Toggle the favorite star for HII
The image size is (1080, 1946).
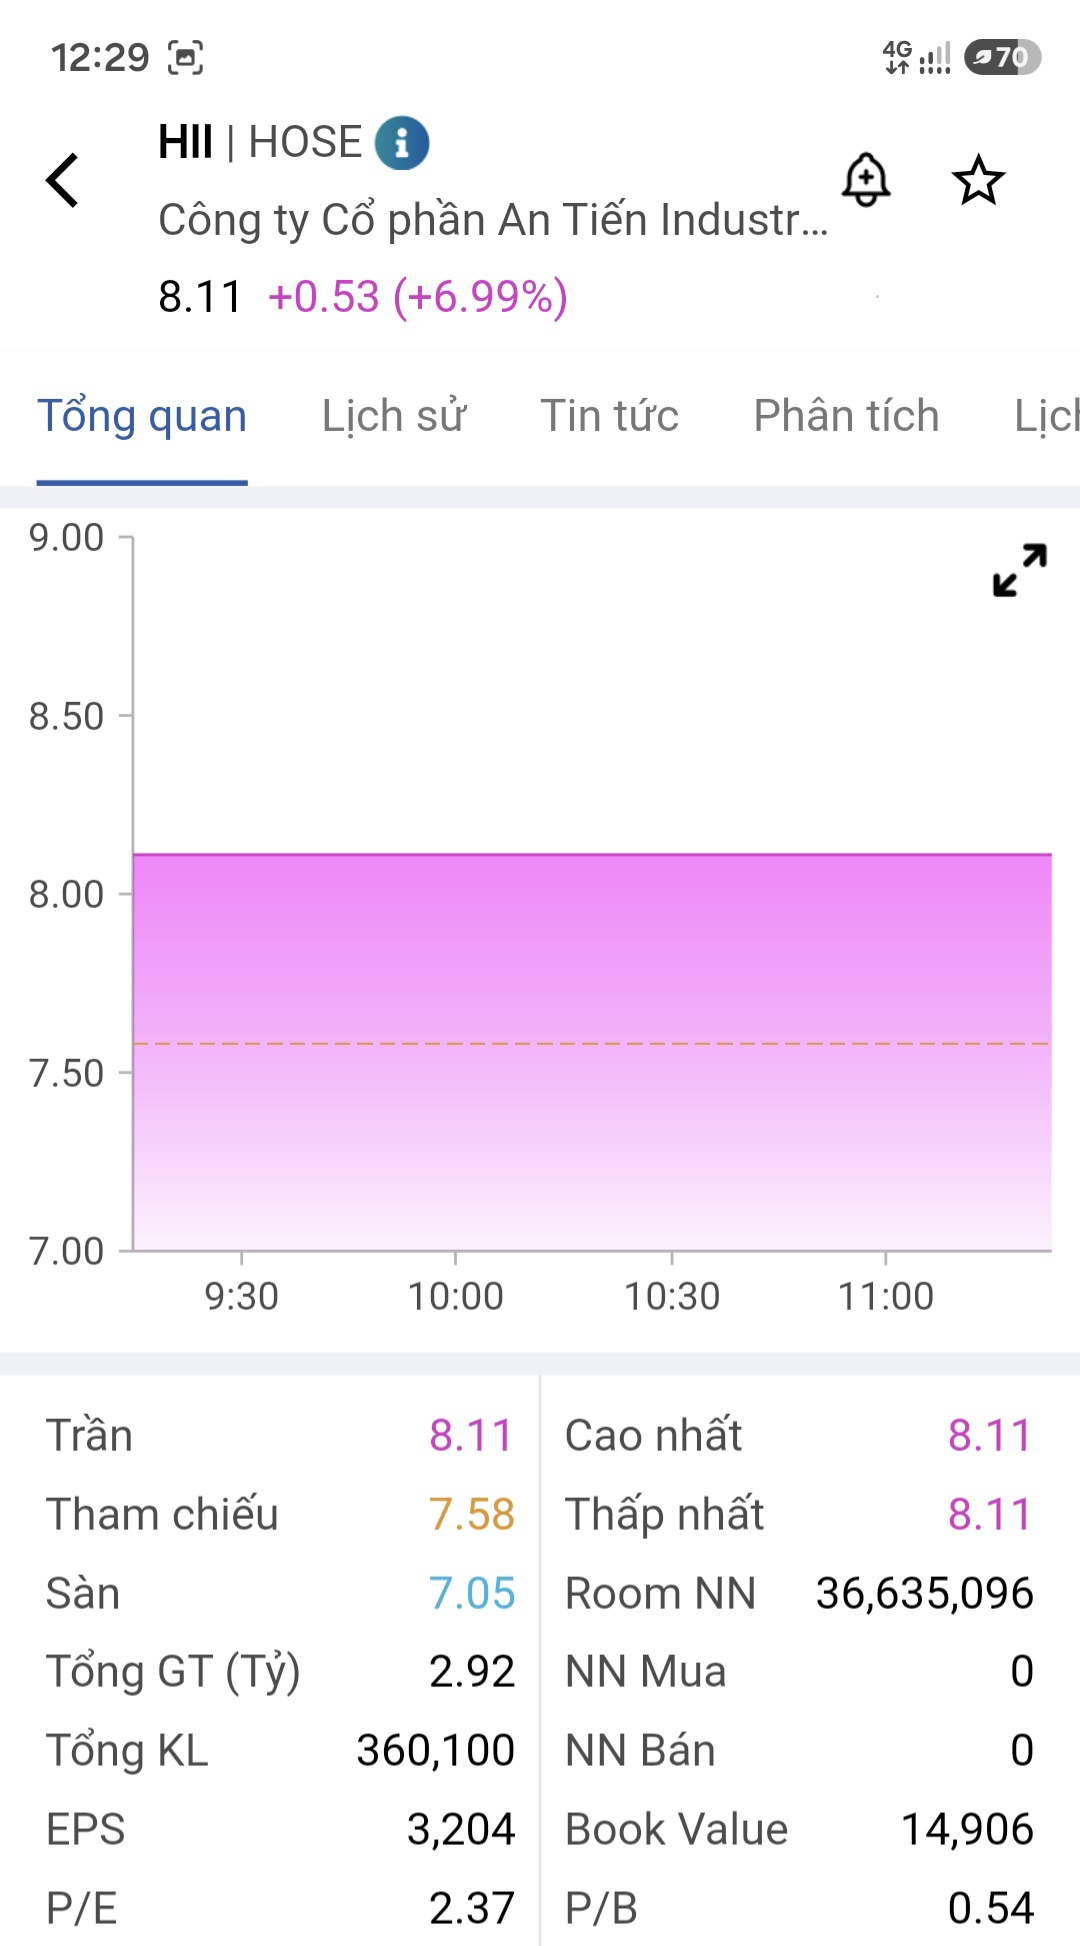978,180
